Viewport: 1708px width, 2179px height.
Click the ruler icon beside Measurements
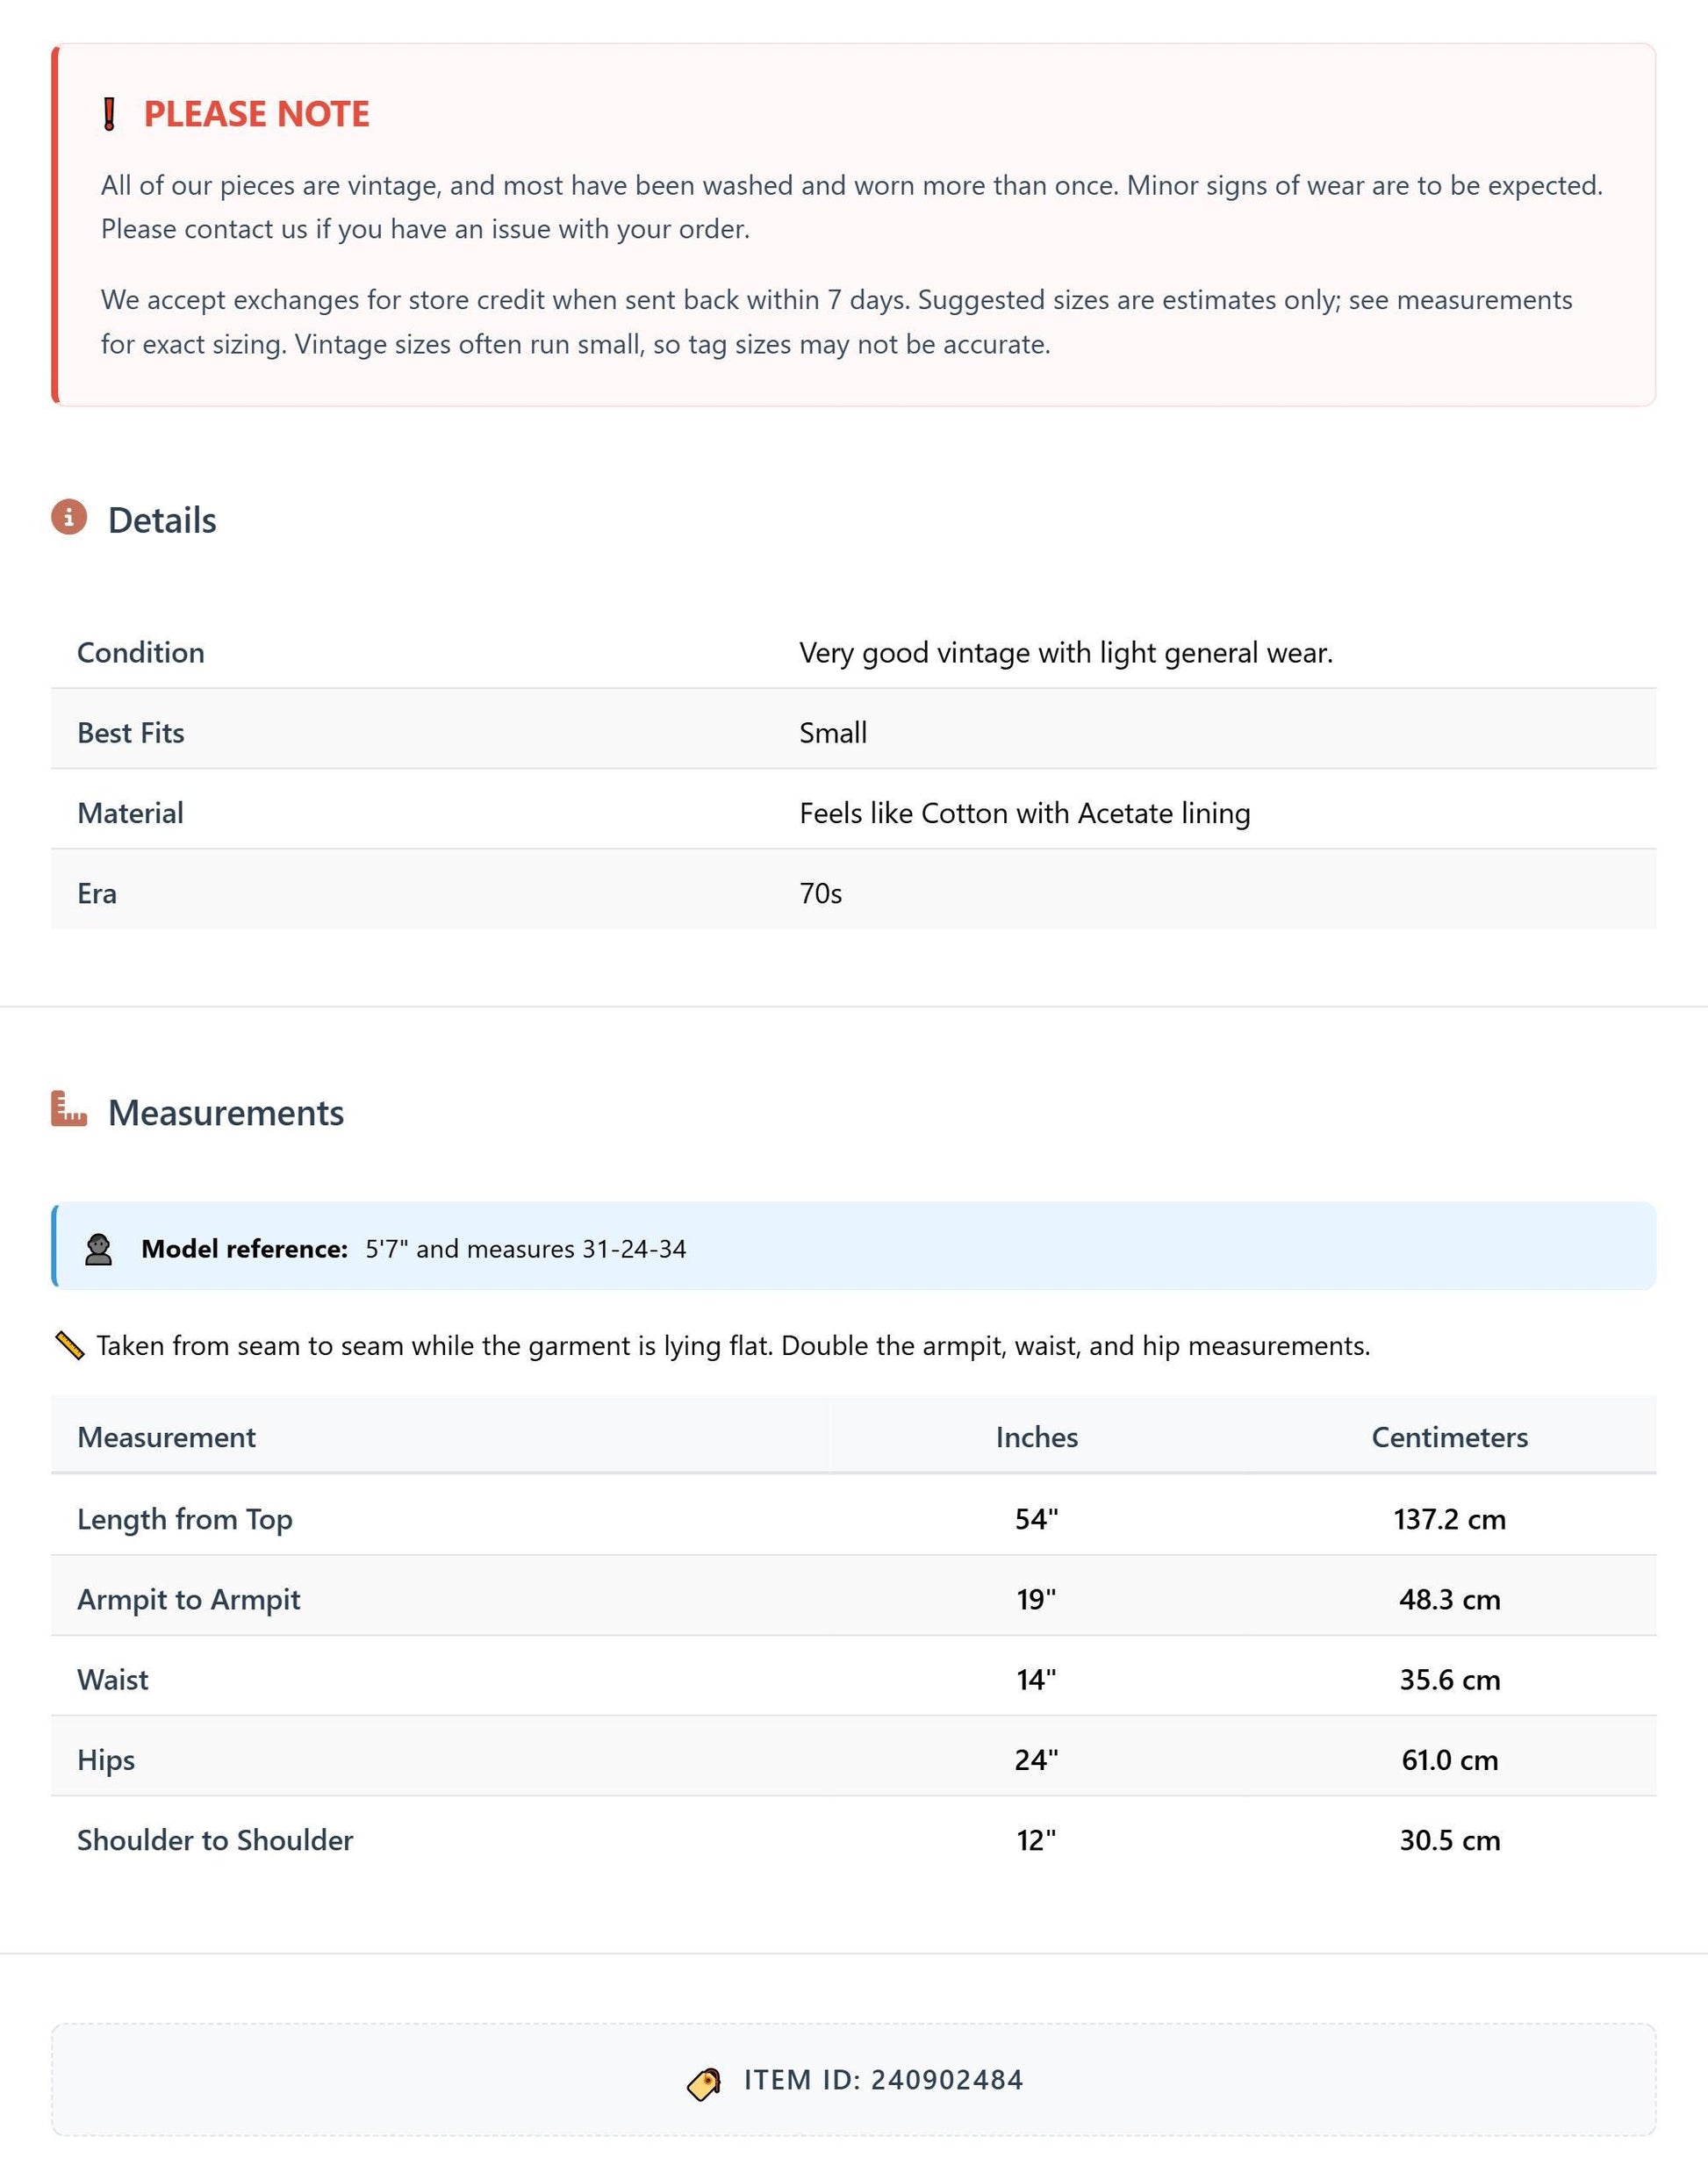(69, 1109)
